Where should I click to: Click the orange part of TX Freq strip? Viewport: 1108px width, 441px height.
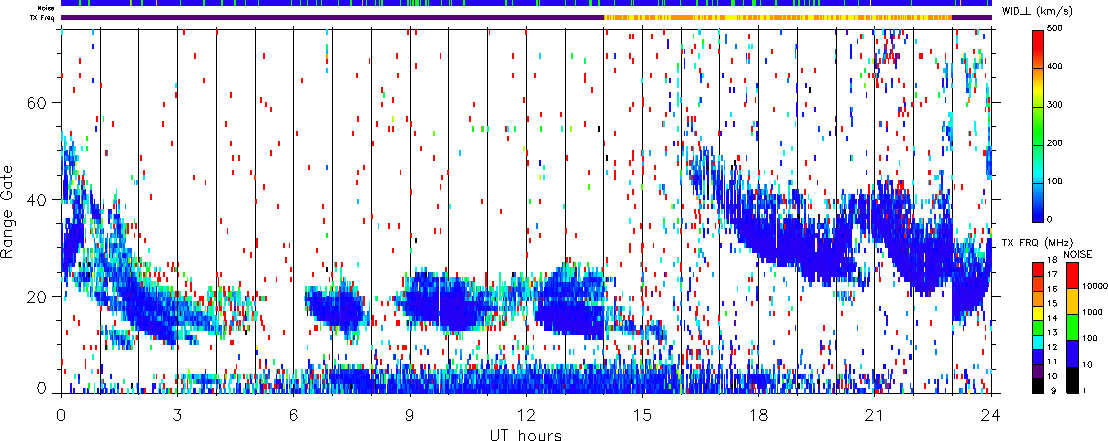click(x=777, y=17)
